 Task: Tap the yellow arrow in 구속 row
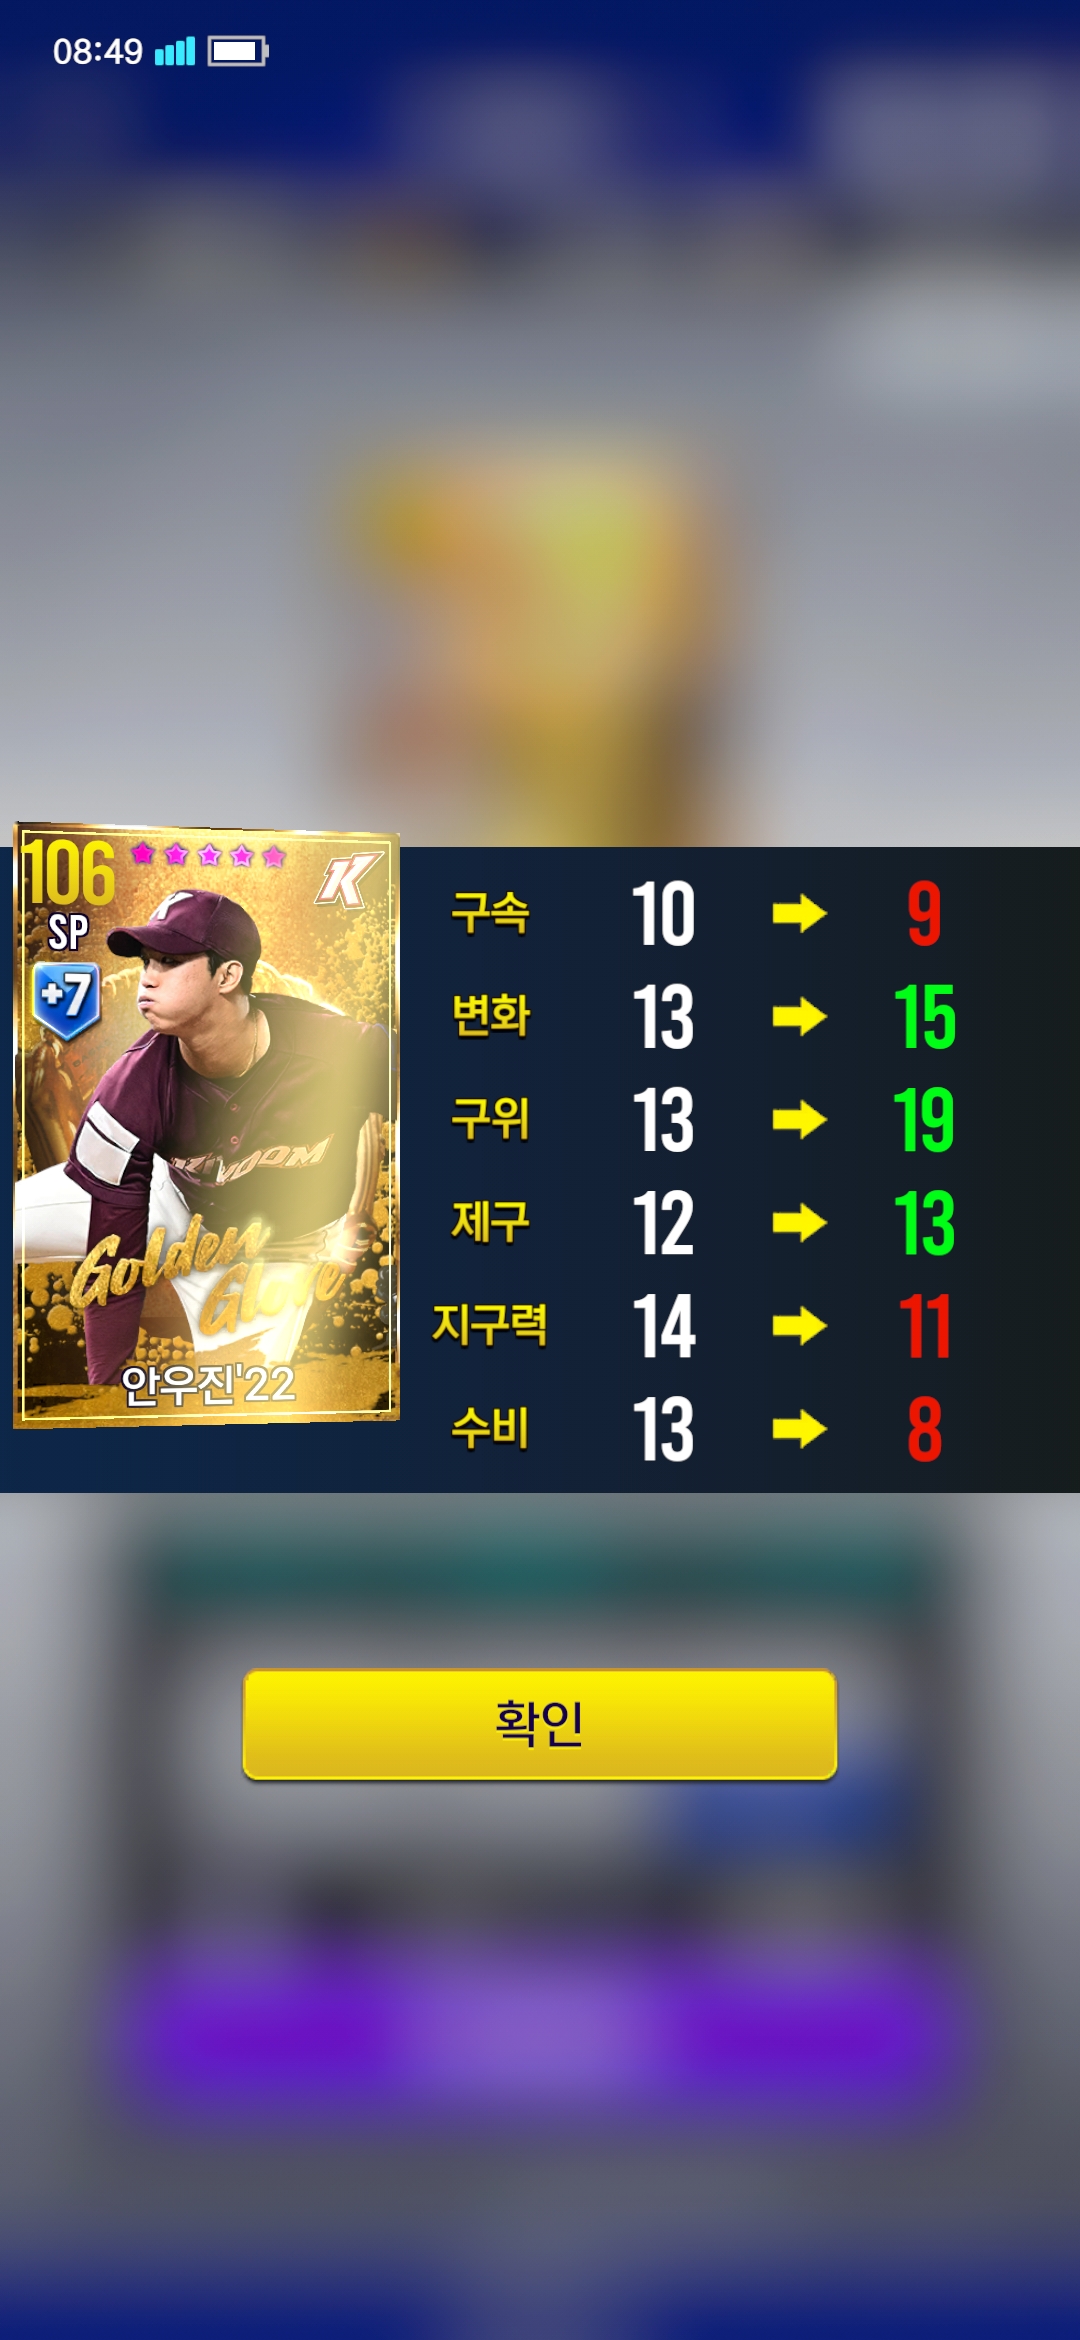[799, 913]
